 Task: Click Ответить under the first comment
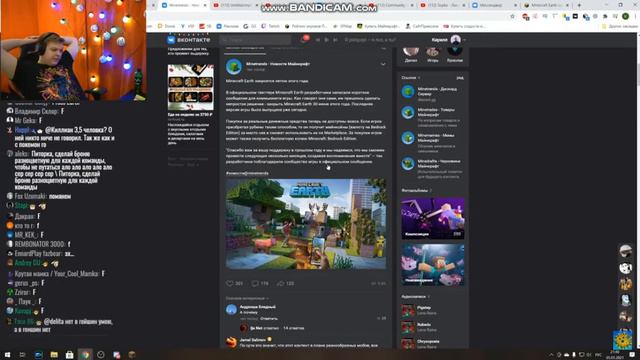pos(269,318)
